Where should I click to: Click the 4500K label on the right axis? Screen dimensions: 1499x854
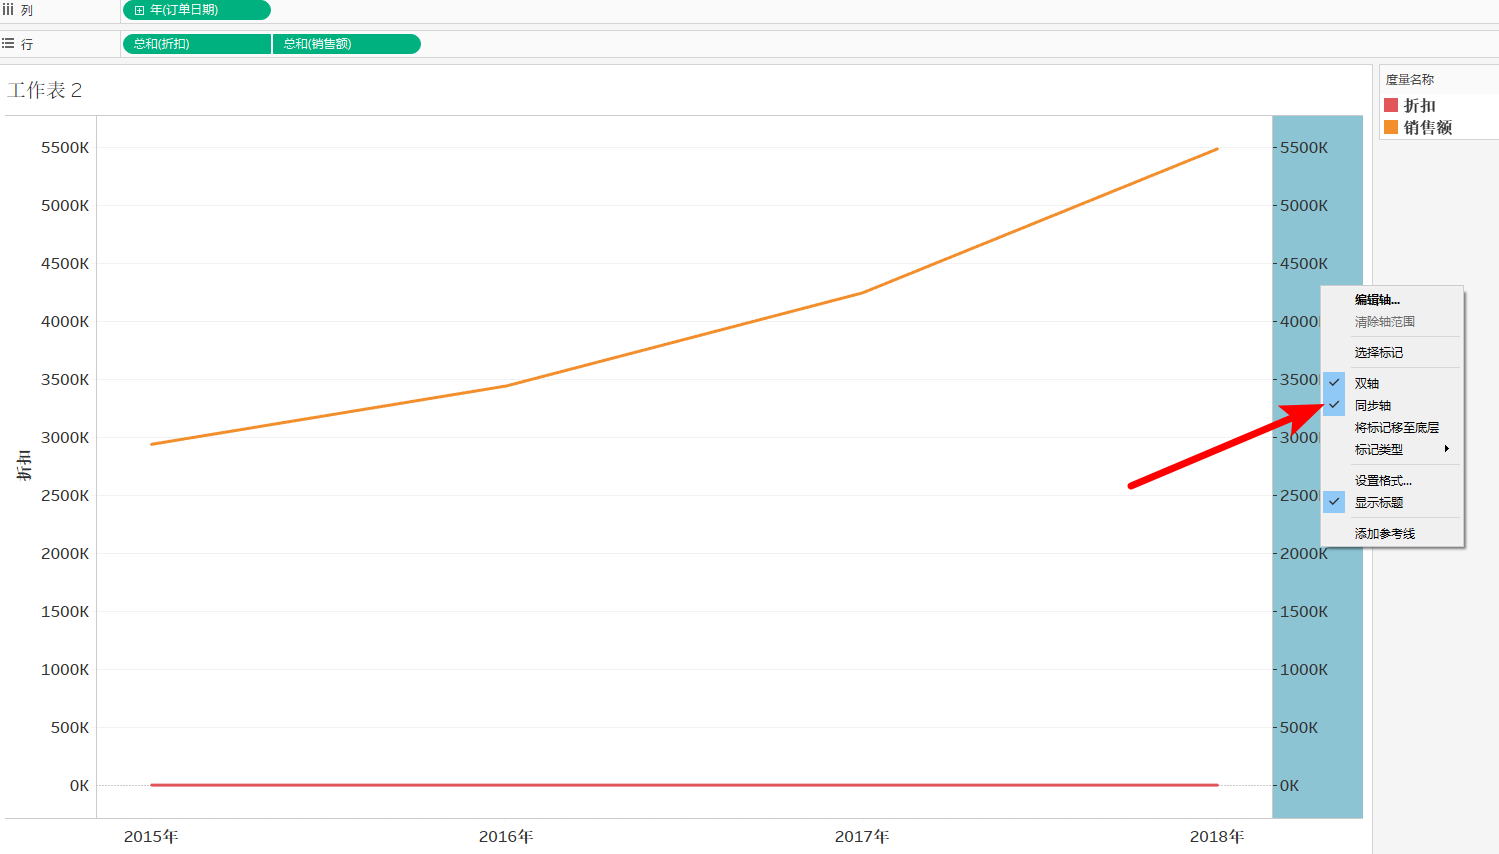[x=1304, y=264]
